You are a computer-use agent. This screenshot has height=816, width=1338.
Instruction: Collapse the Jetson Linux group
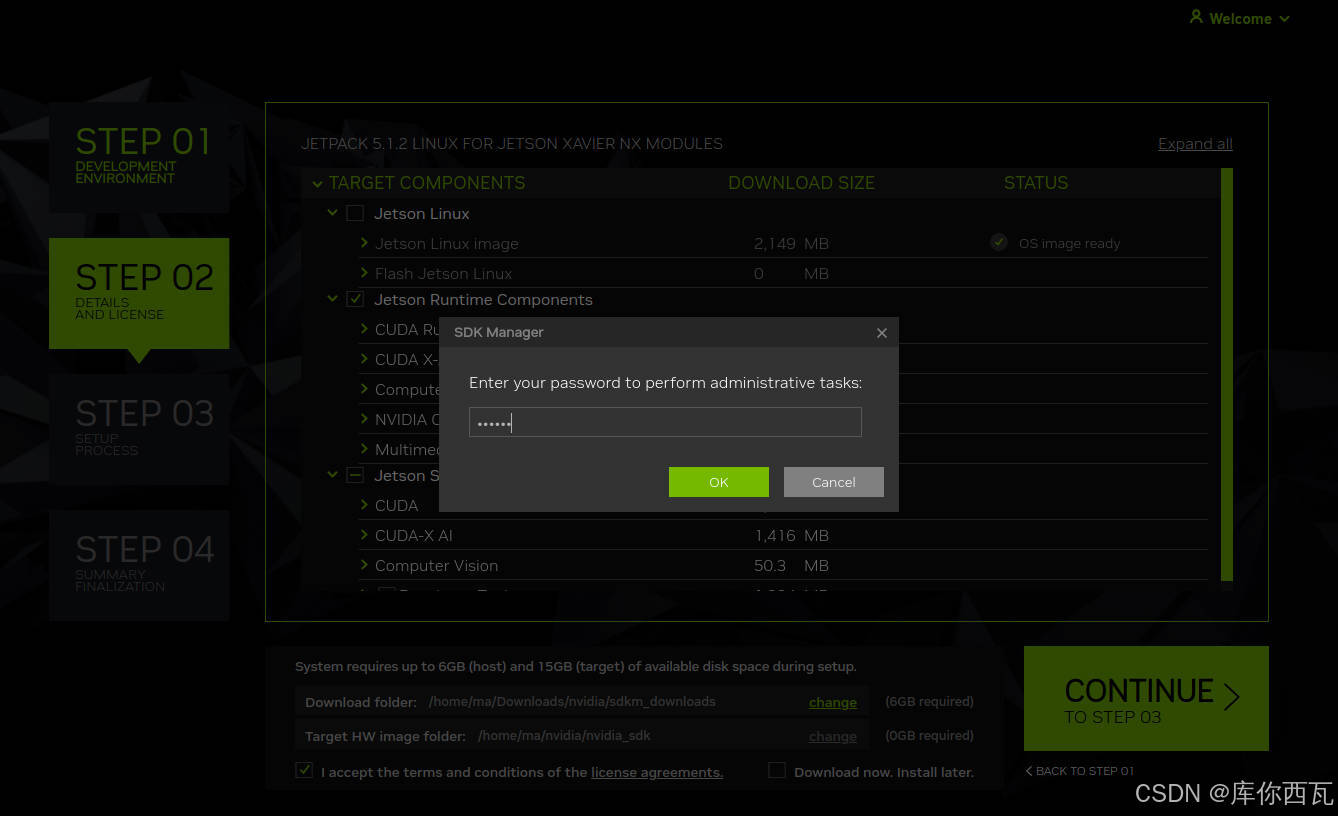(332, 213)
